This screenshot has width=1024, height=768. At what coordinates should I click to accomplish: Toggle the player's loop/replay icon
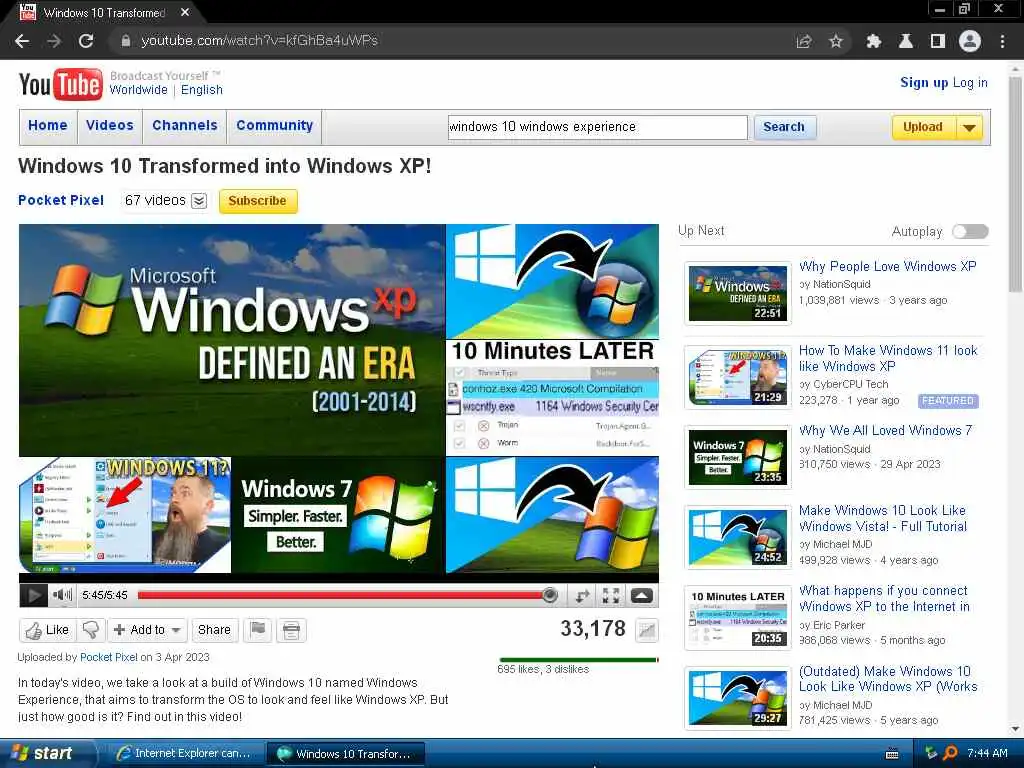pyautogui.click(x=581, y=595)
